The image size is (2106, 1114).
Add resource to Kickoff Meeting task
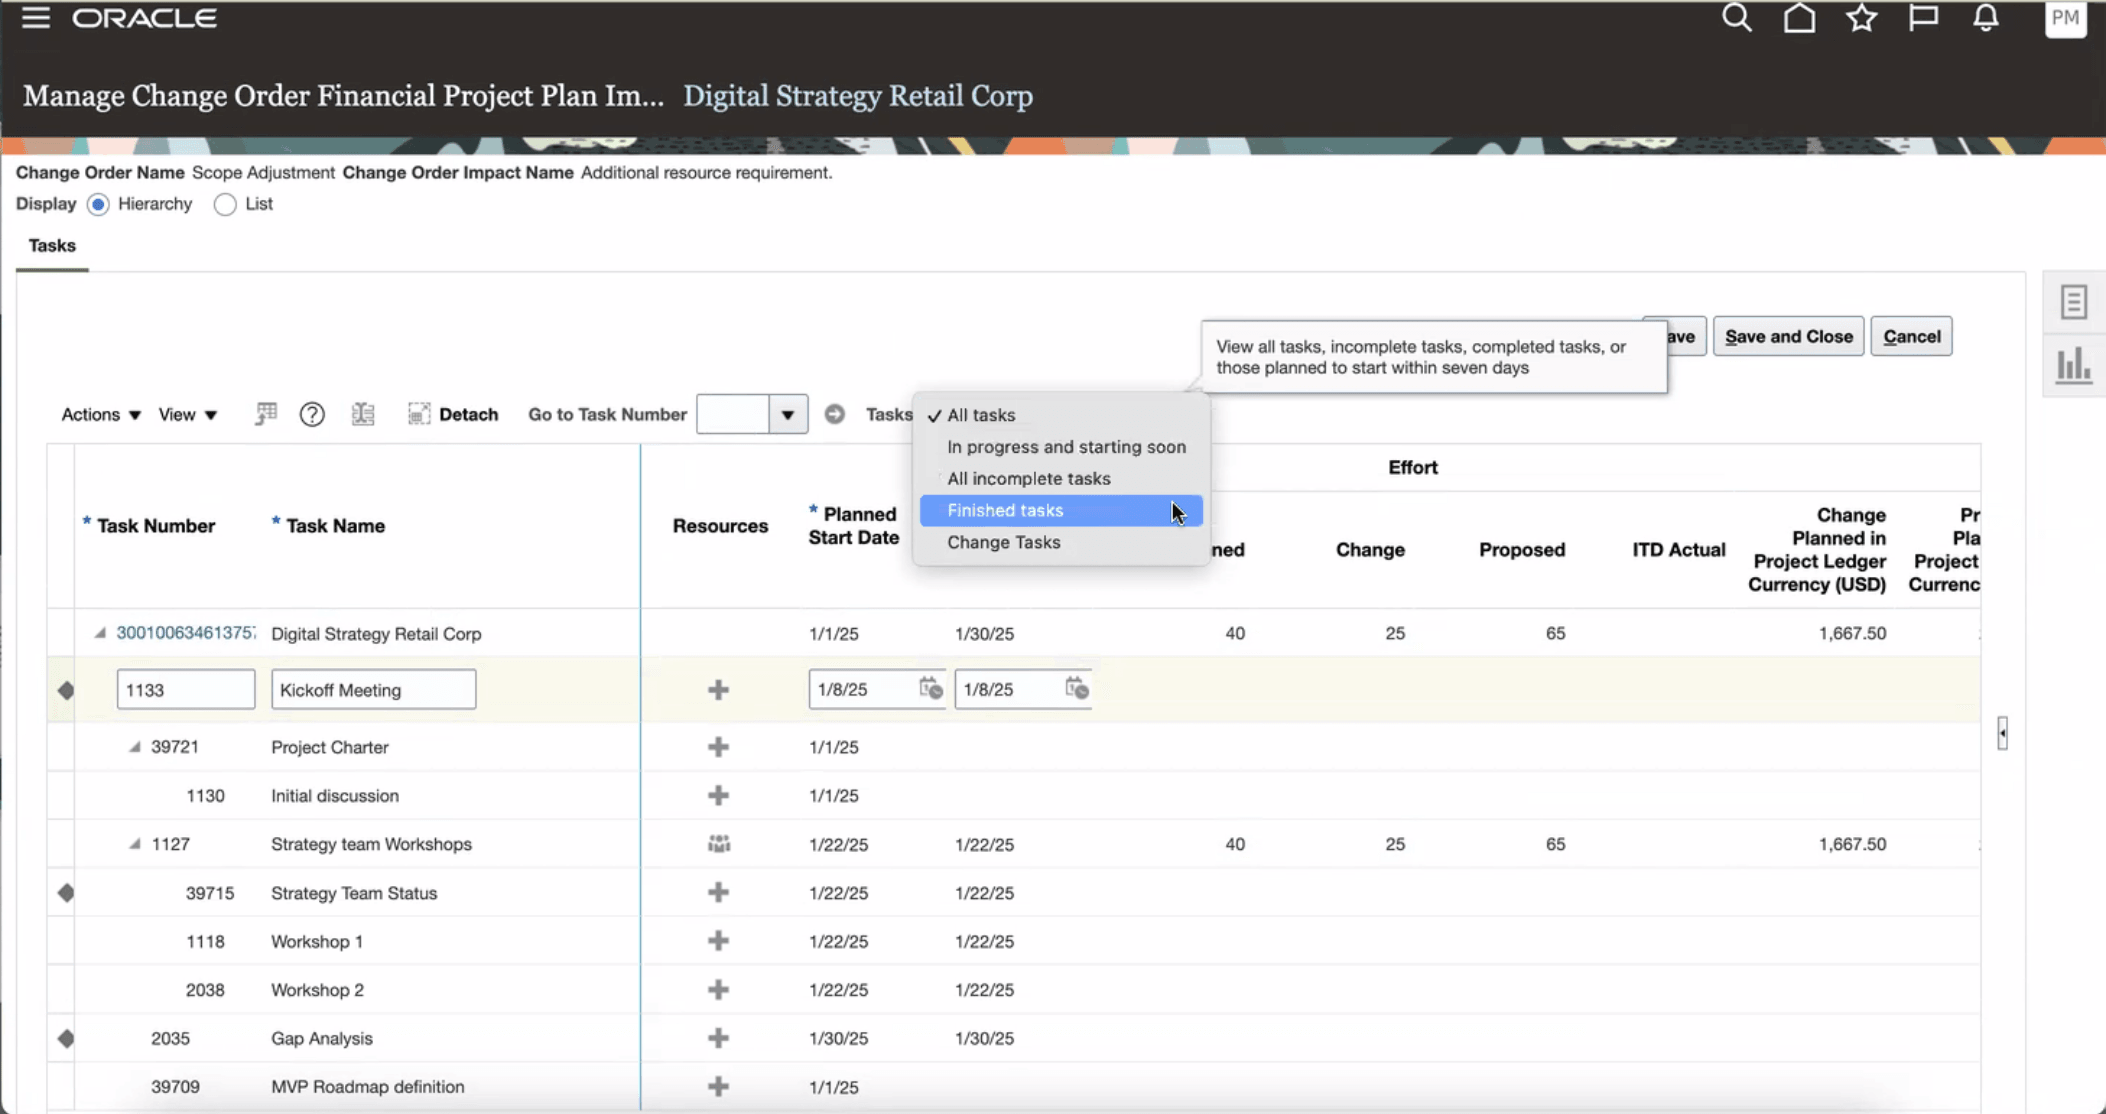pos(718,690)
